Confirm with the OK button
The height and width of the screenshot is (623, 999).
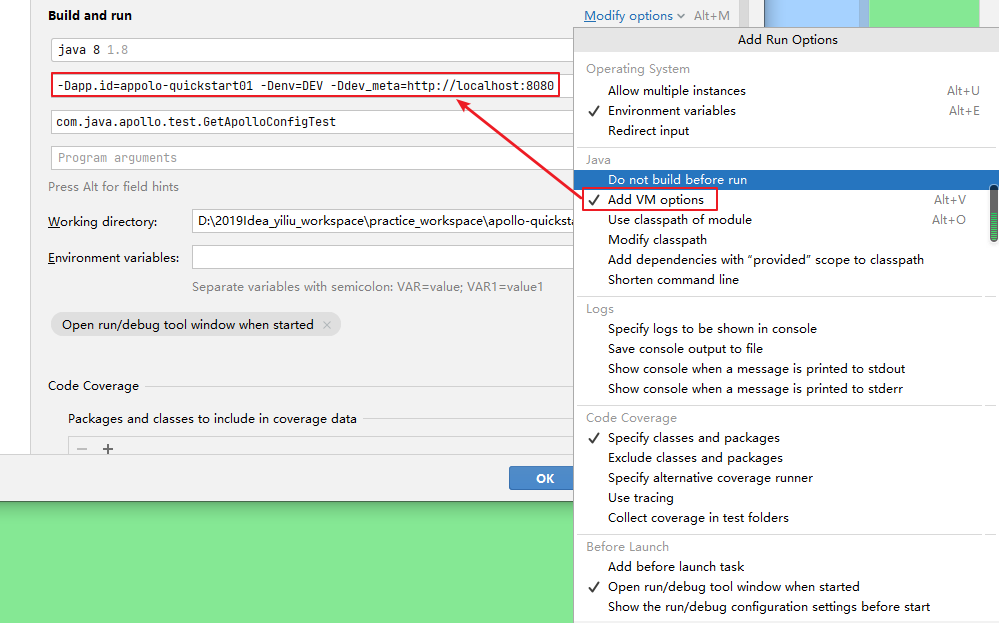542,478
